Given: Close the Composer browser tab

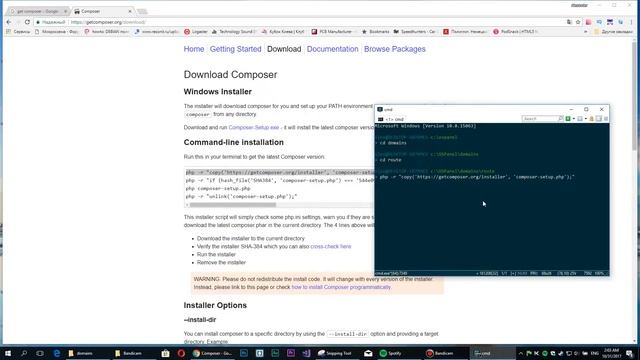Looking at the screenshot, I should click(130, 11).
